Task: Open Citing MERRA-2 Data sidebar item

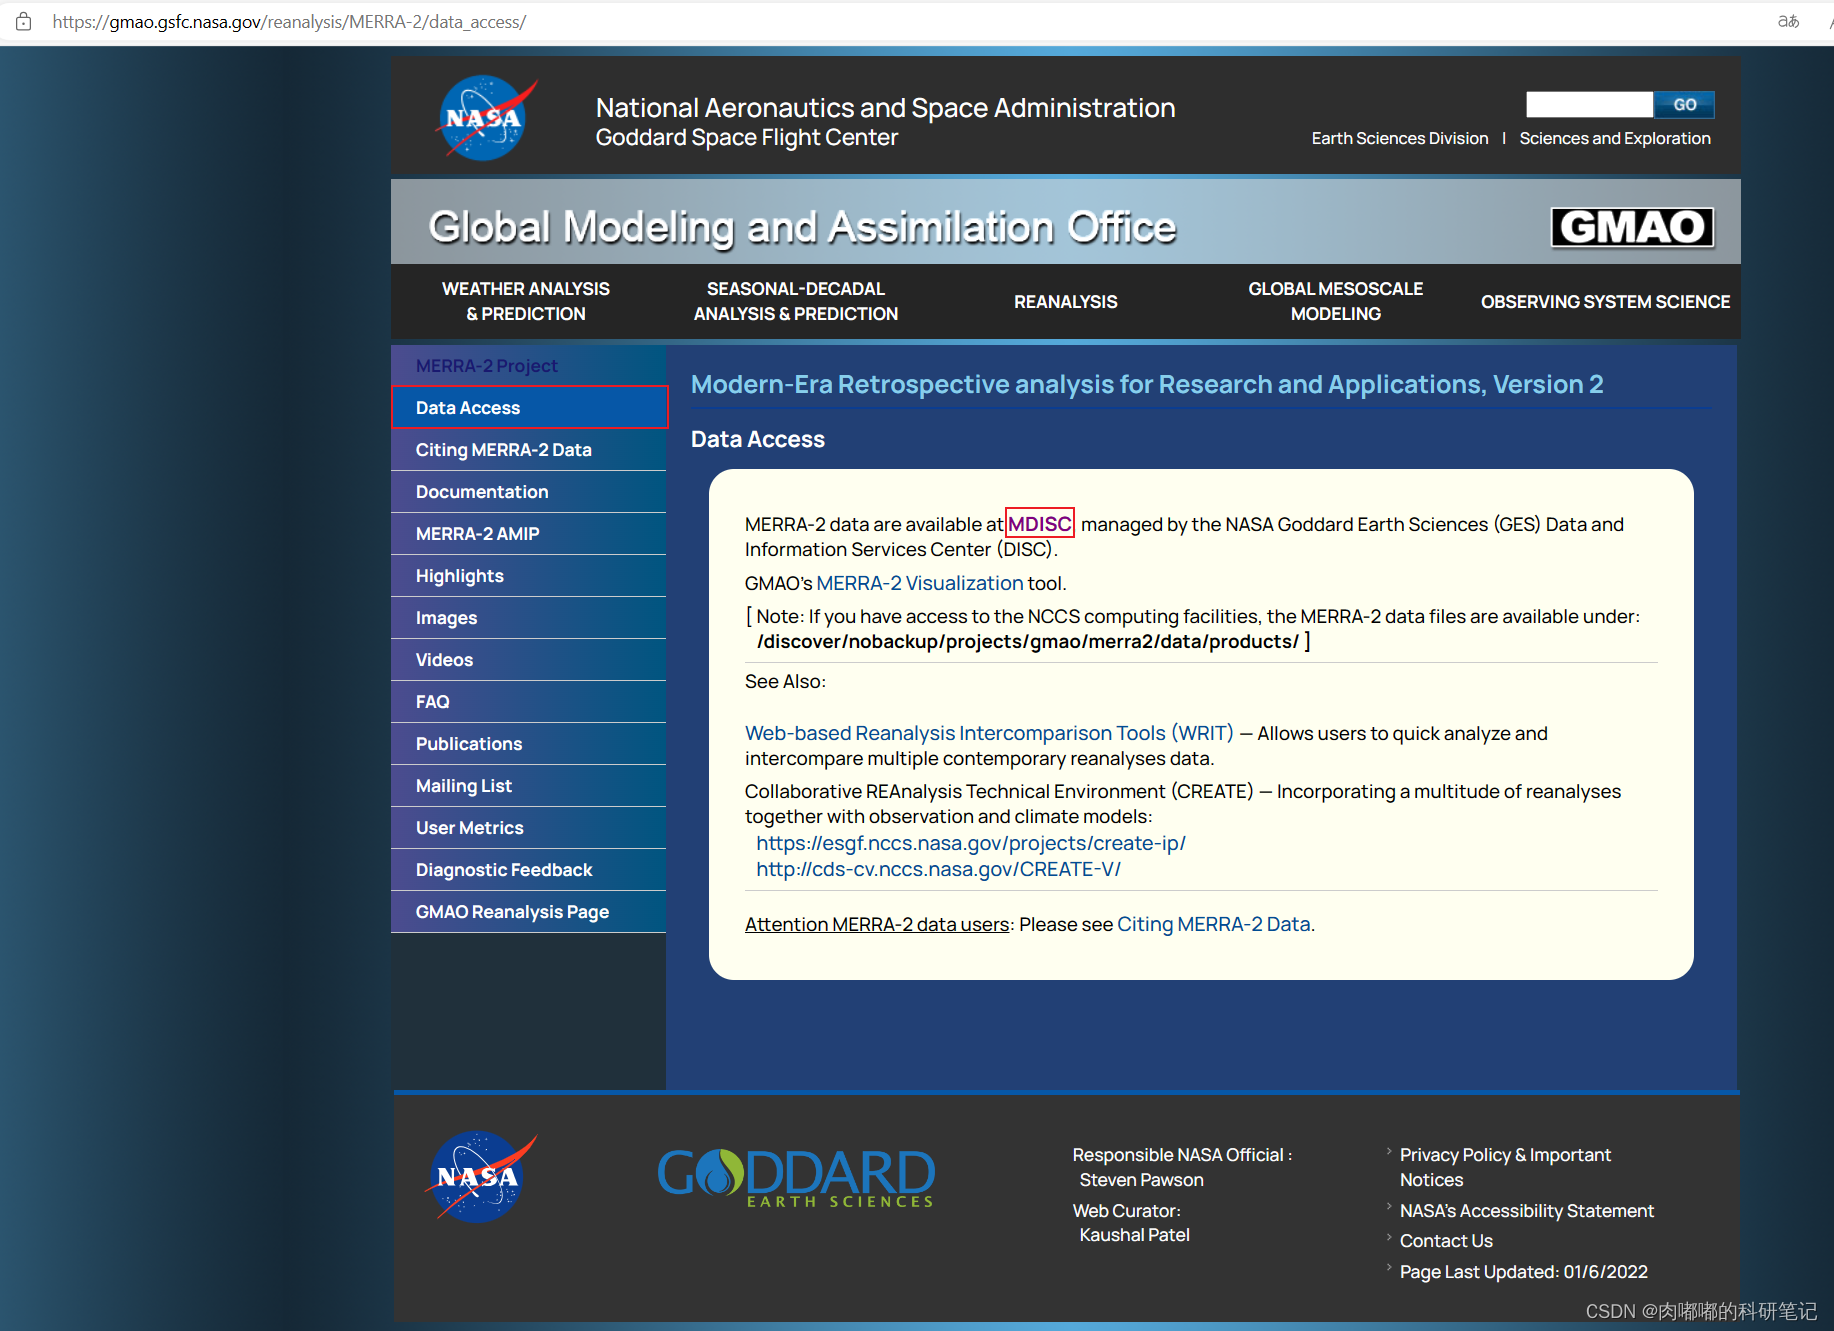Action: [528, 450]
